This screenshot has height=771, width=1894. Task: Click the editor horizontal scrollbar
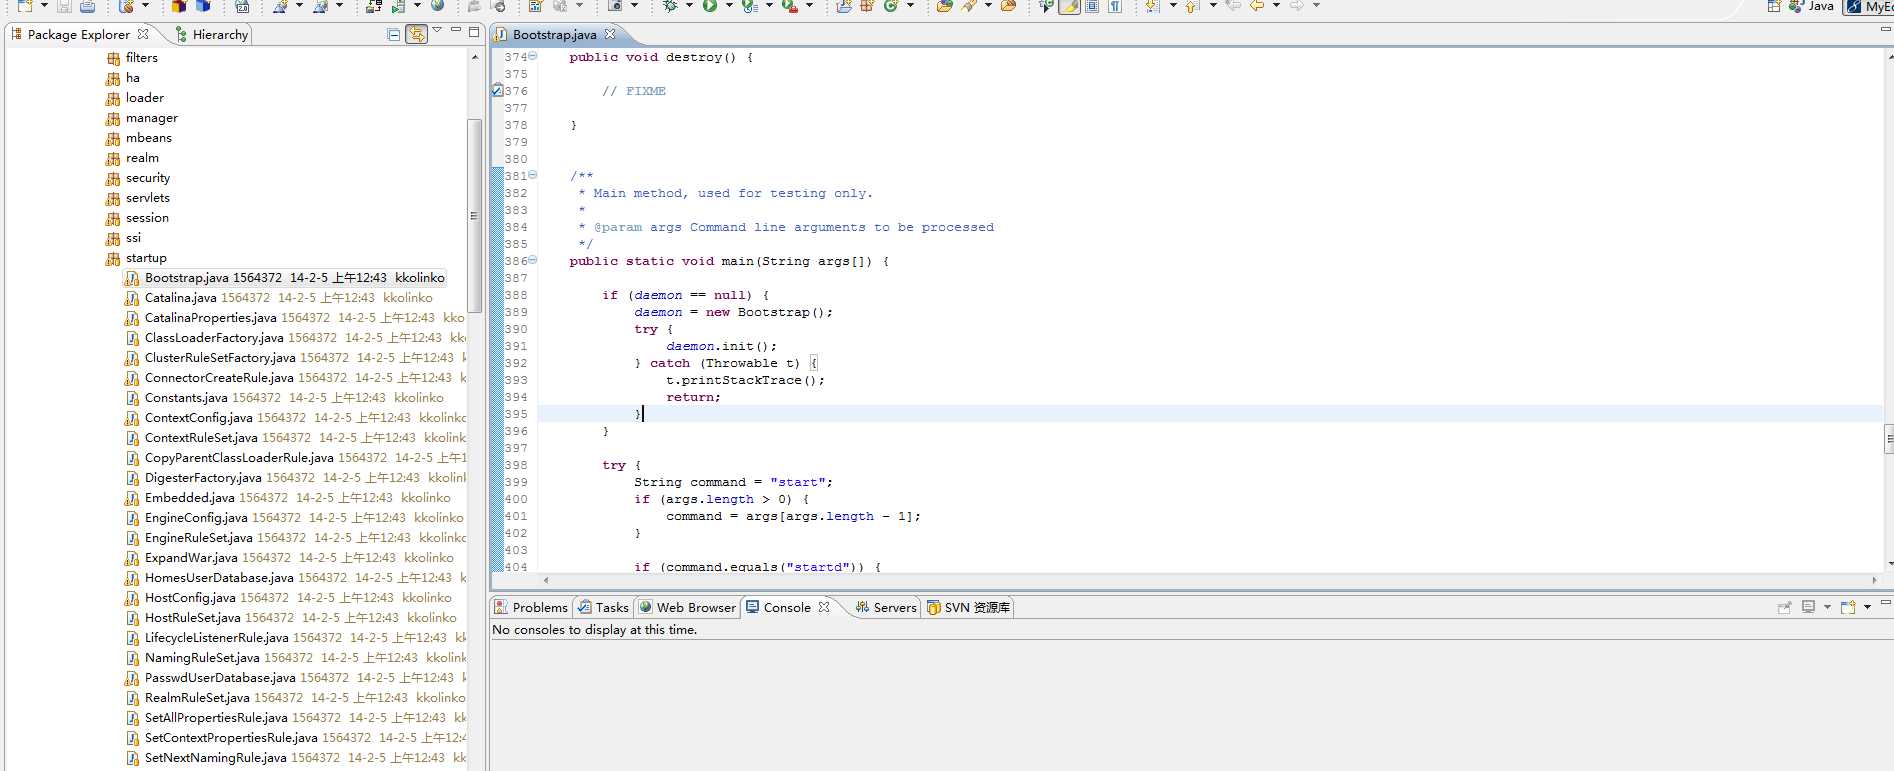(1210, 580)
